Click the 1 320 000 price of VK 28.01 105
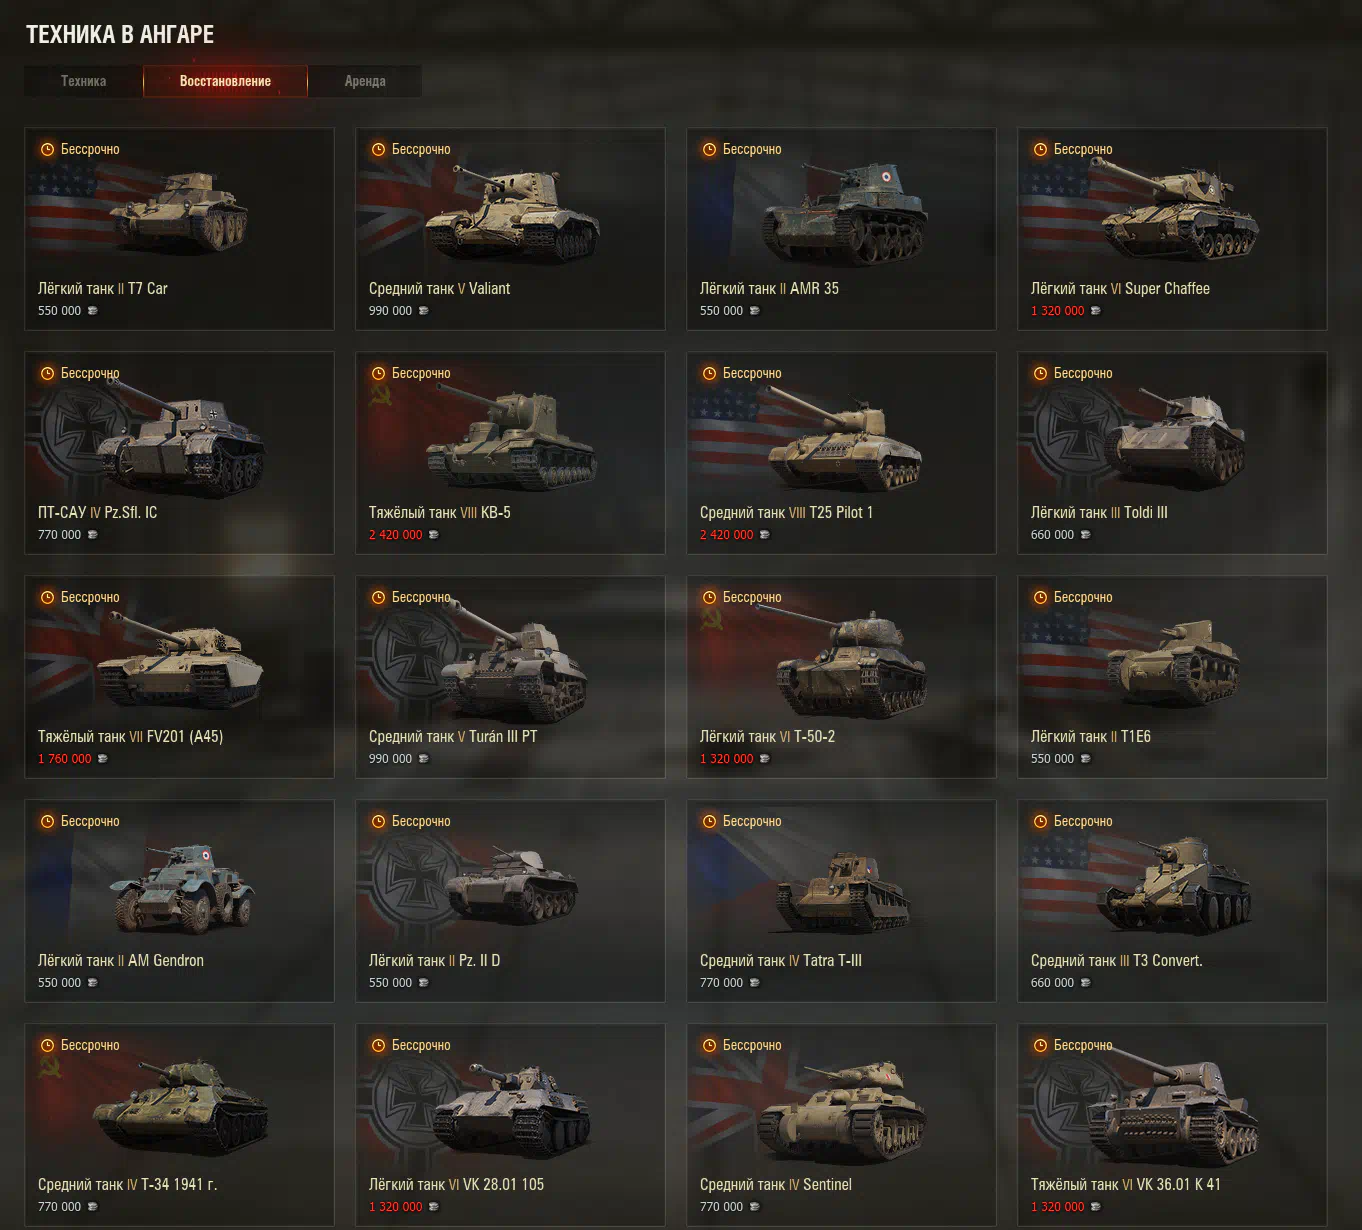The width and height of the screenshot is (1362, 1230). (x=396, y=1207)
